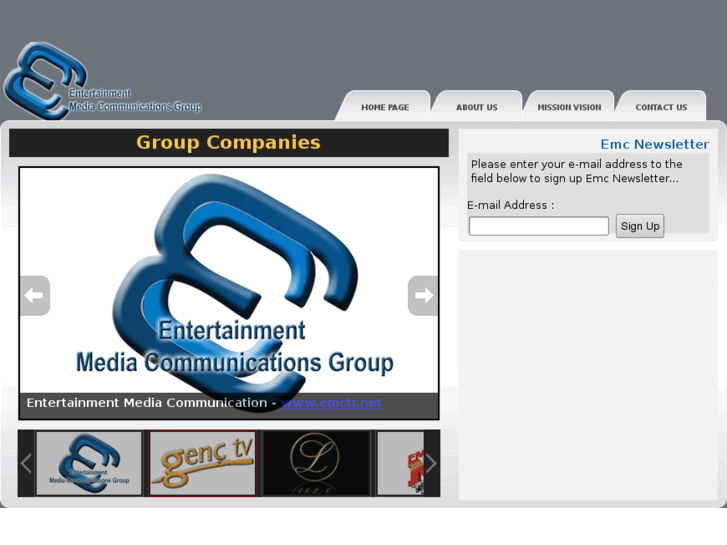Focus the E-mail Address input field
727x545 pixels.
pos(539,226)
